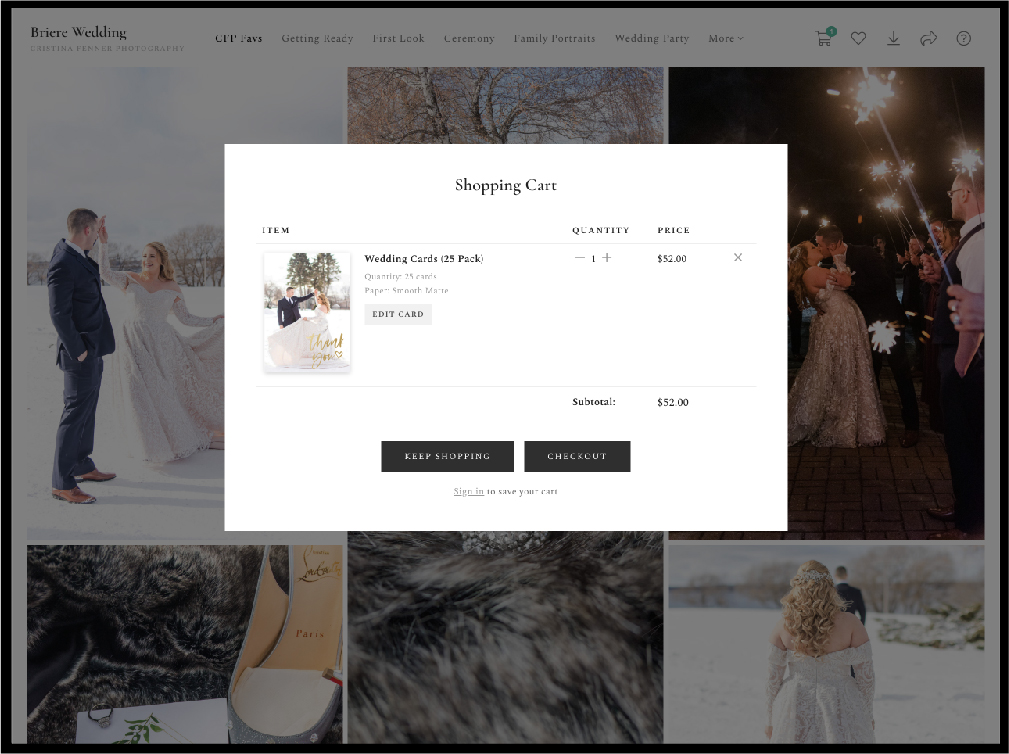The height and width of the screenshot is (754, 1009).
Task: Click the $52.00 subtotal amount
Action: click(x=672, y=402)
